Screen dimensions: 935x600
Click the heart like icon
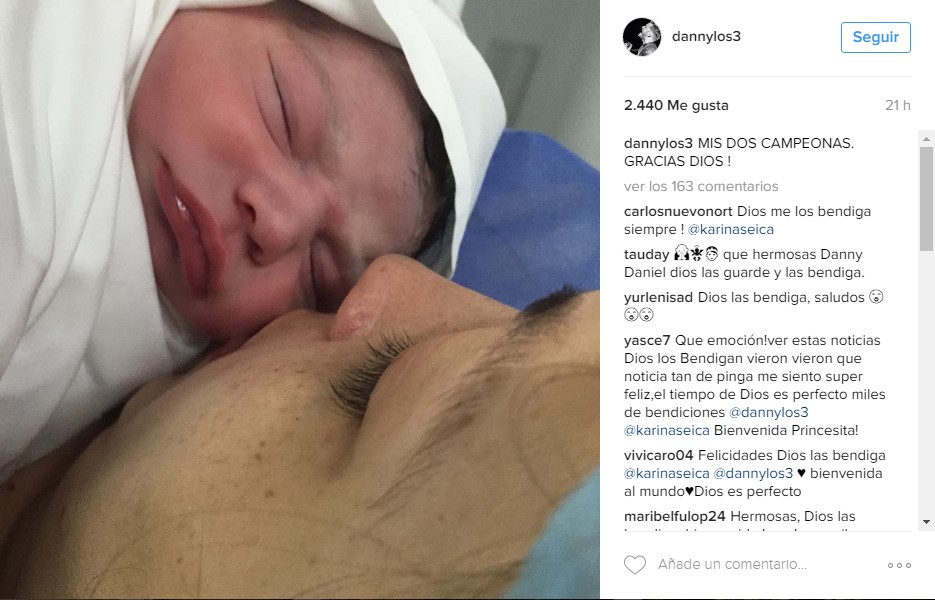(x=635, y=564)
